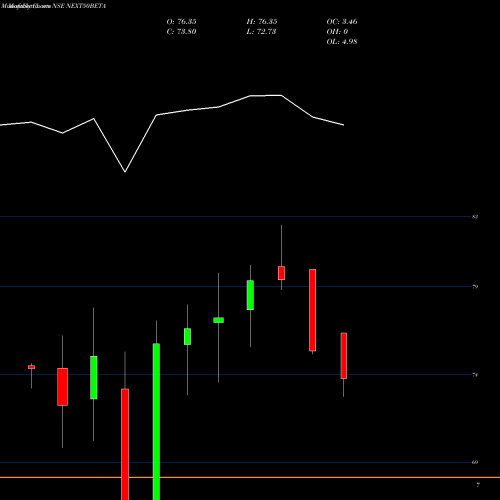Click the 'OH: 0' reading
This screenshot has width=500, height=500.
pos(337,31)
